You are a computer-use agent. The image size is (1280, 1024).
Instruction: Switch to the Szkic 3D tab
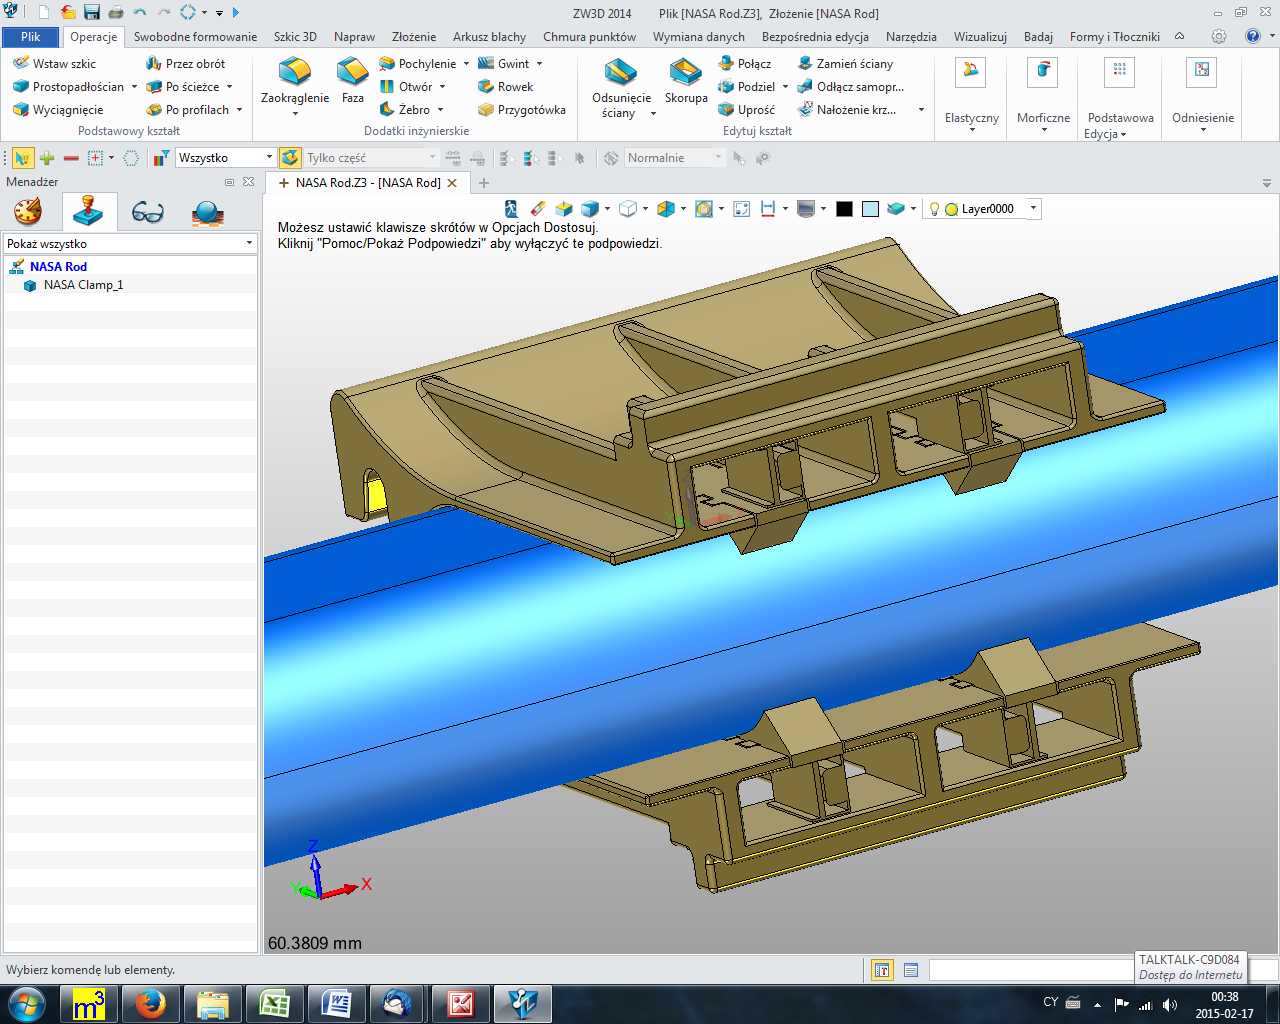295,36
